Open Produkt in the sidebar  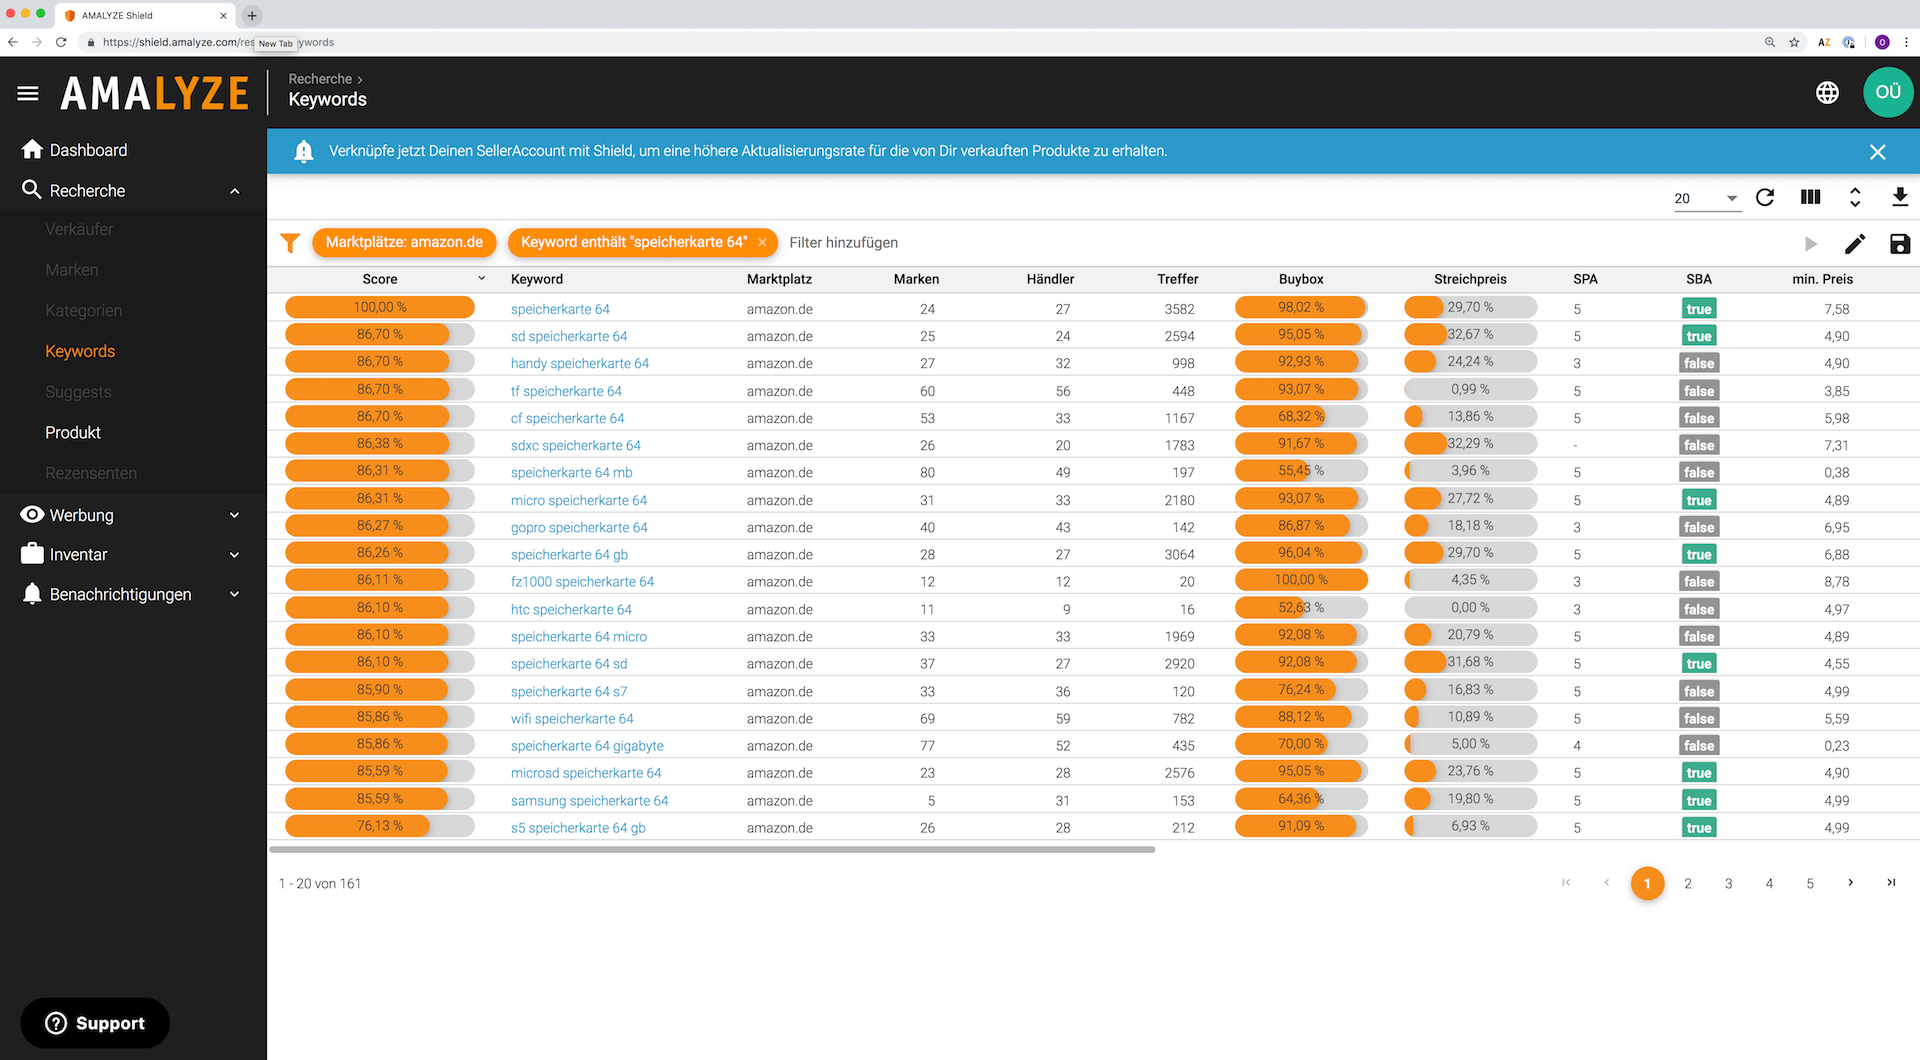(73, 432)
